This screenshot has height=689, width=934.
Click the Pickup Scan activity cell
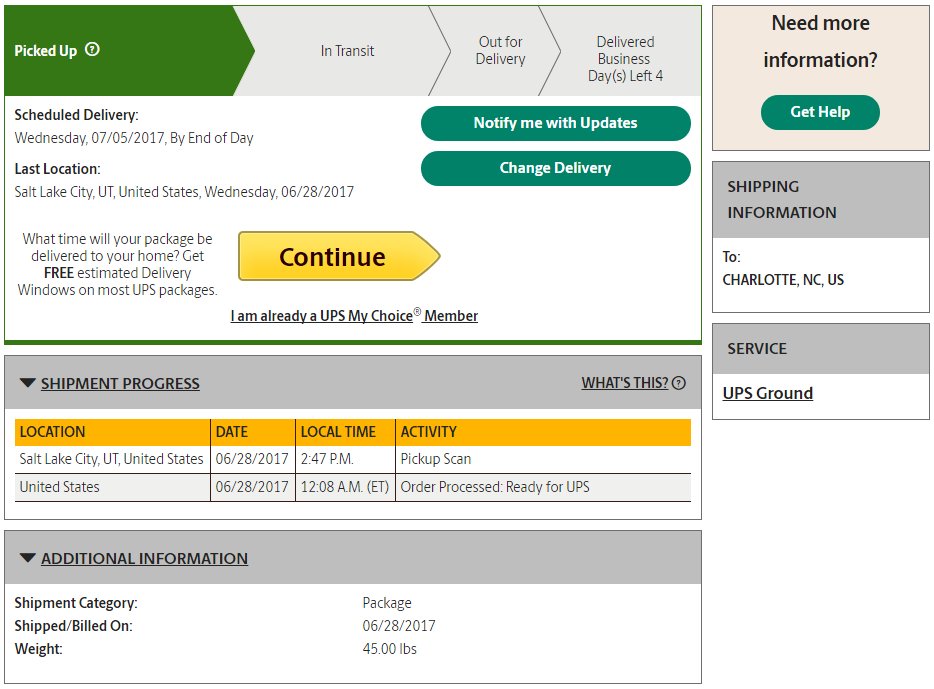coord(543,459)
